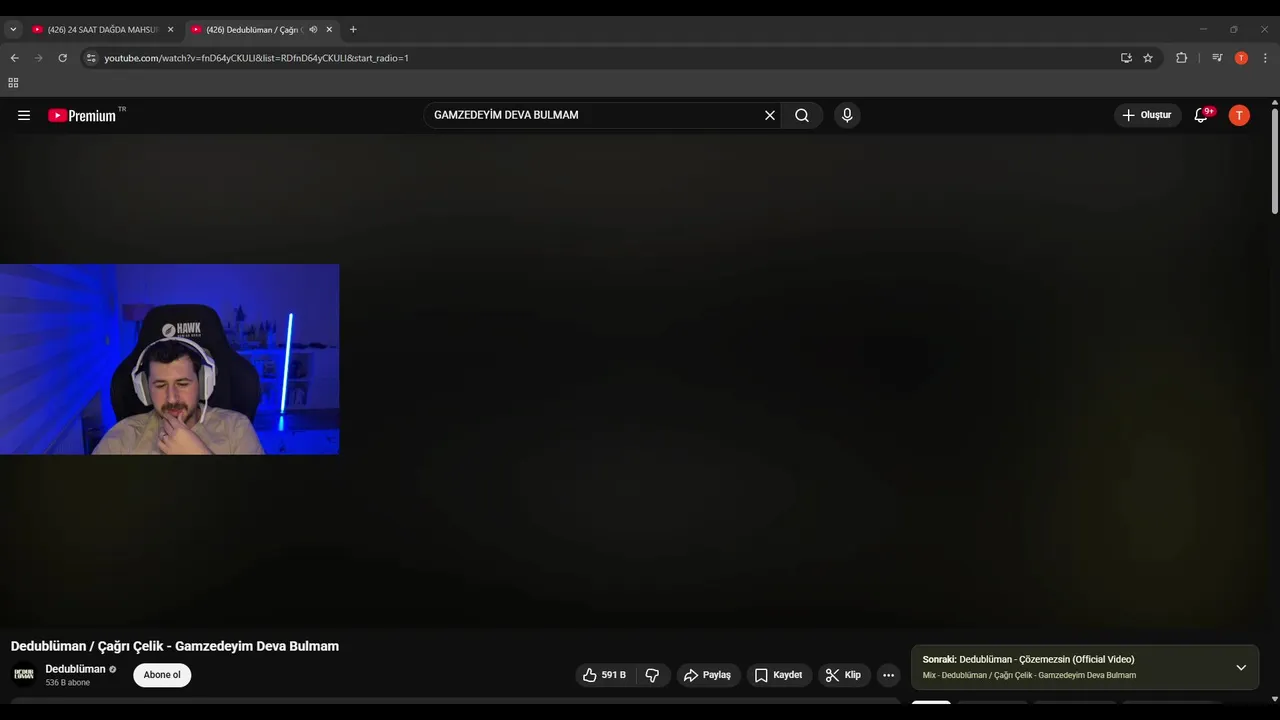Click Mix - Dedublüman / Çağrı Çelik subtitle

click(1029, 676)
